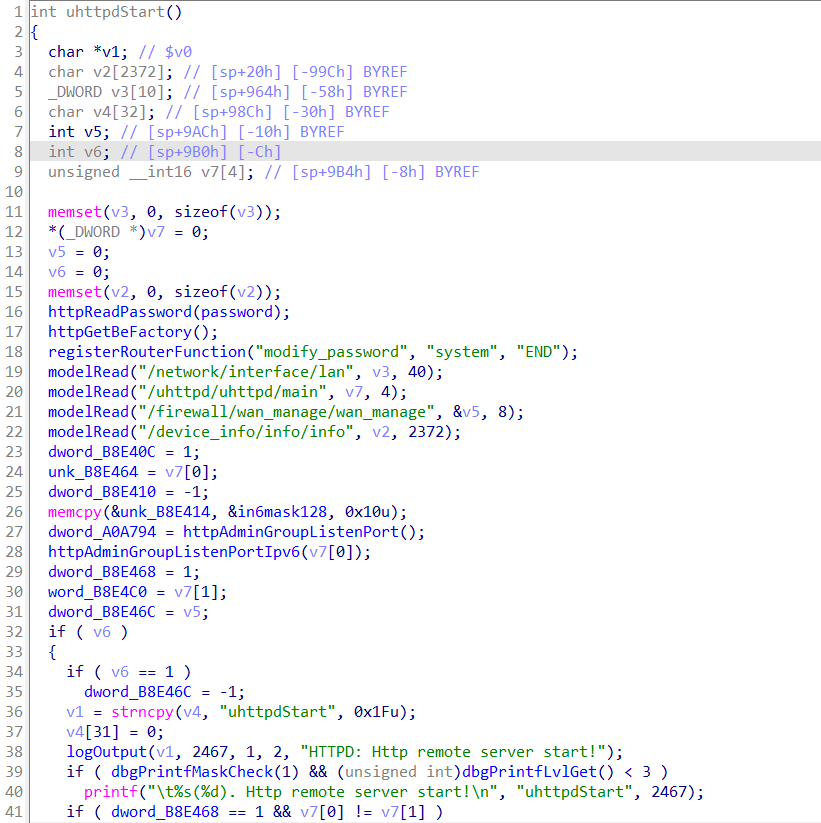Click the [sp+9B0h] stack comment
Screen dimensions: 821x823
click(x=187, y=152)
